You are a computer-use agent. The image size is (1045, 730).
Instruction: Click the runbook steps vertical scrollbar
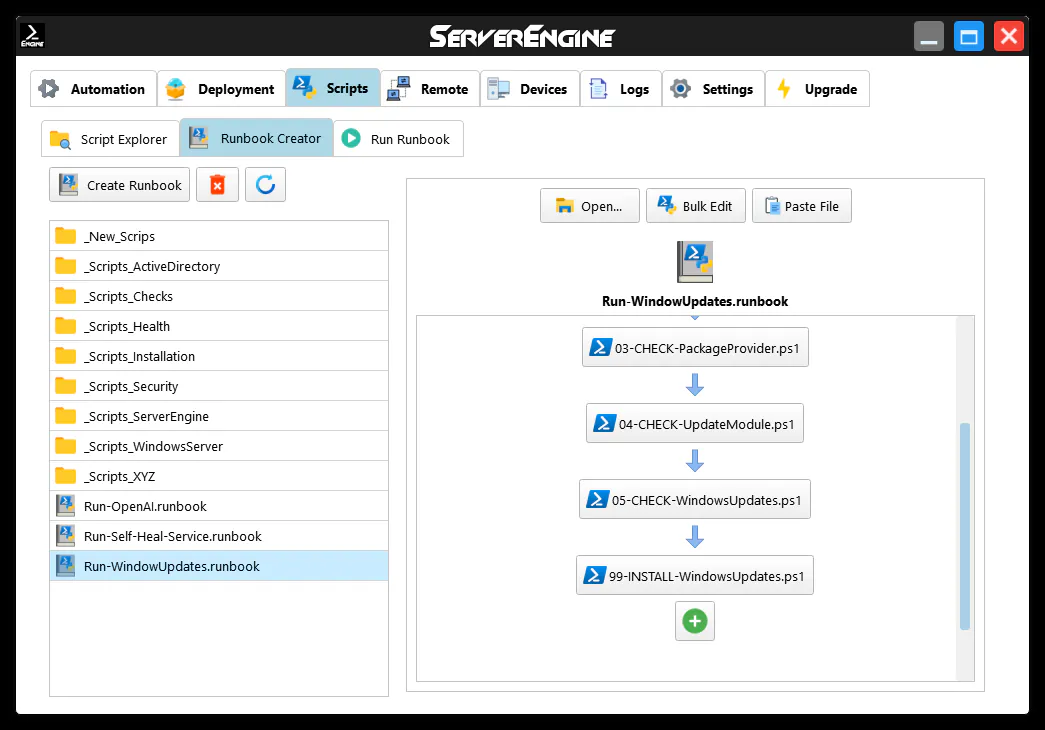964,525
